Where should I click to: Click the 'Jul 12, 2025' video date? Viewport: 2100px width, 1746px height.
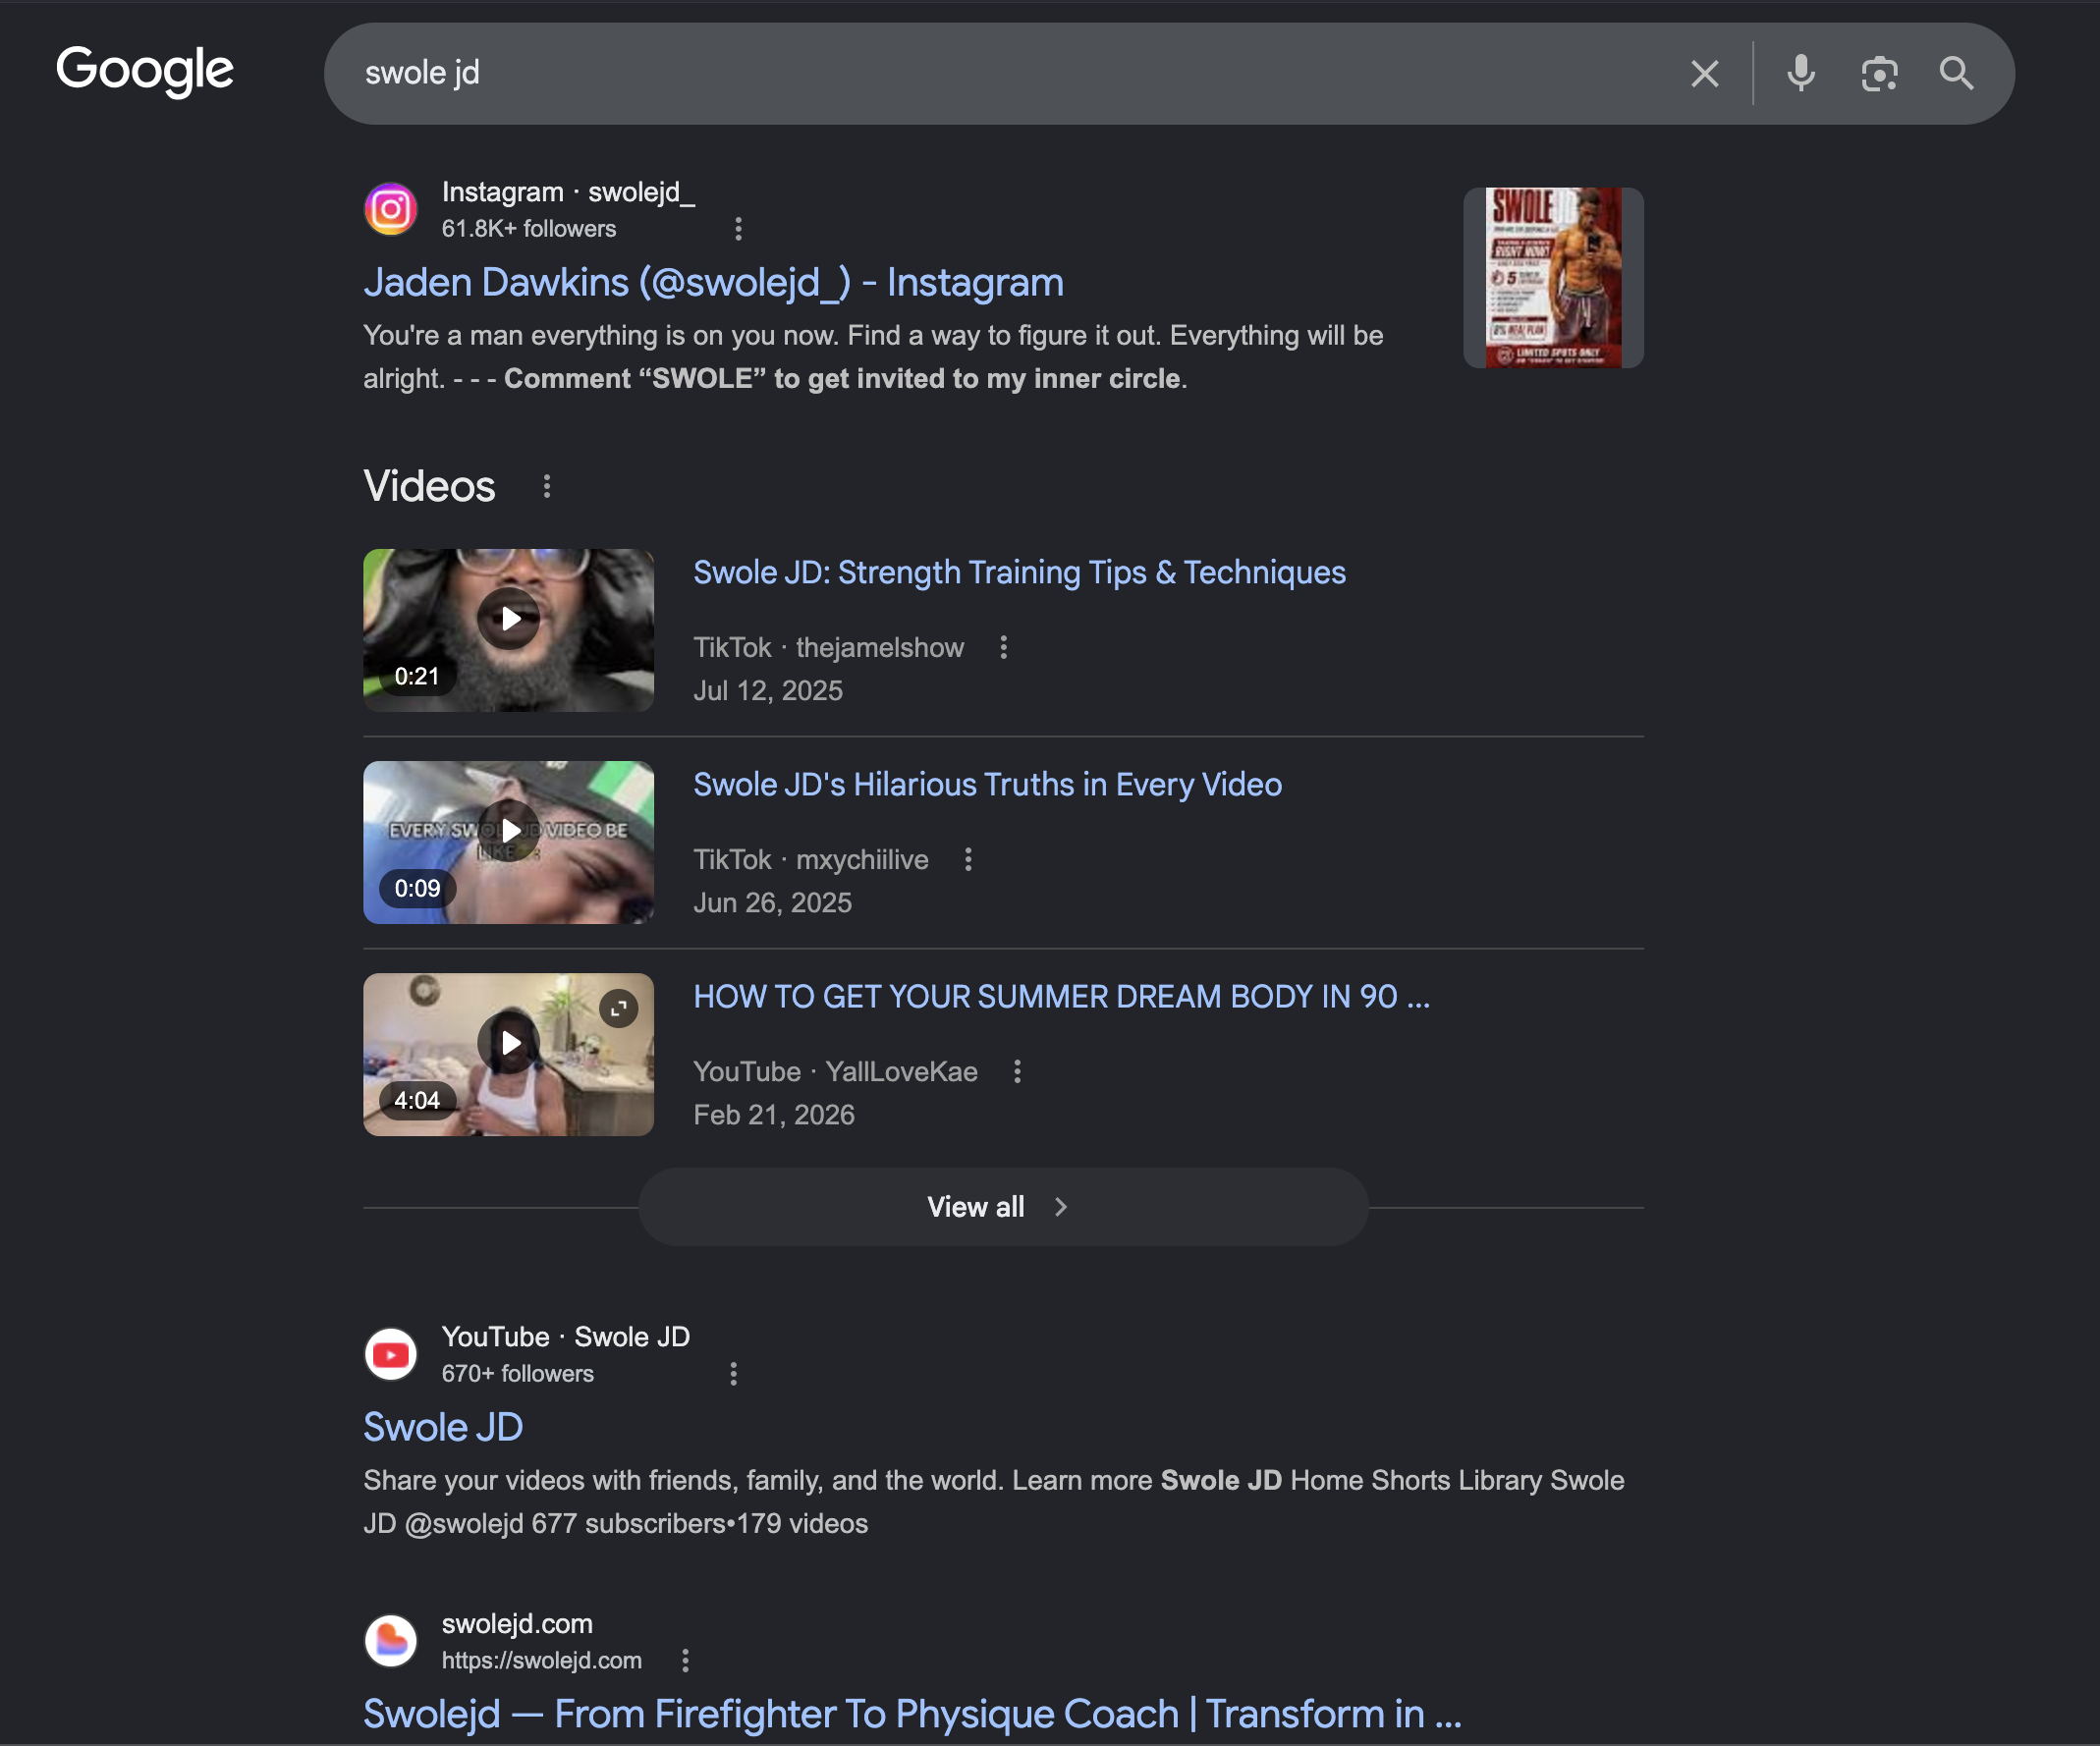(768, 691)
